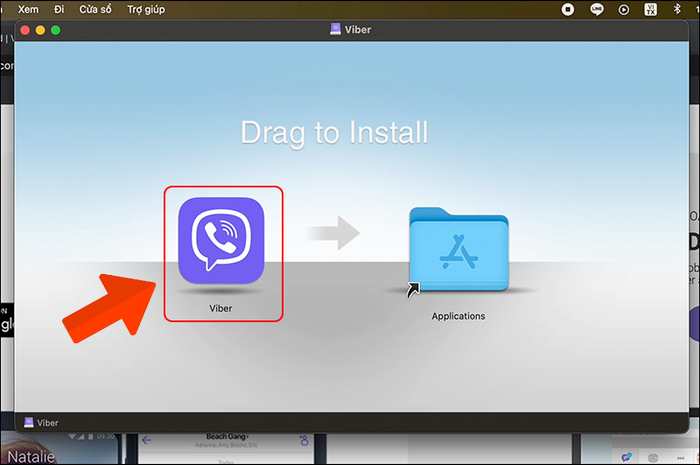700x465 pixels.
Task: Click the play circle menu bar icon
Action: 624,9
